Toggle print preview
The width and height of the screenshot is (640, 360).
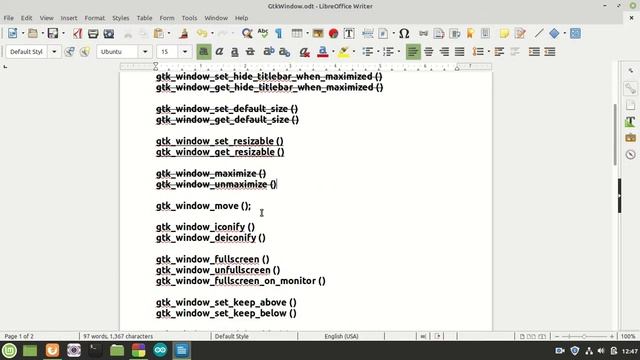point(109,33)
